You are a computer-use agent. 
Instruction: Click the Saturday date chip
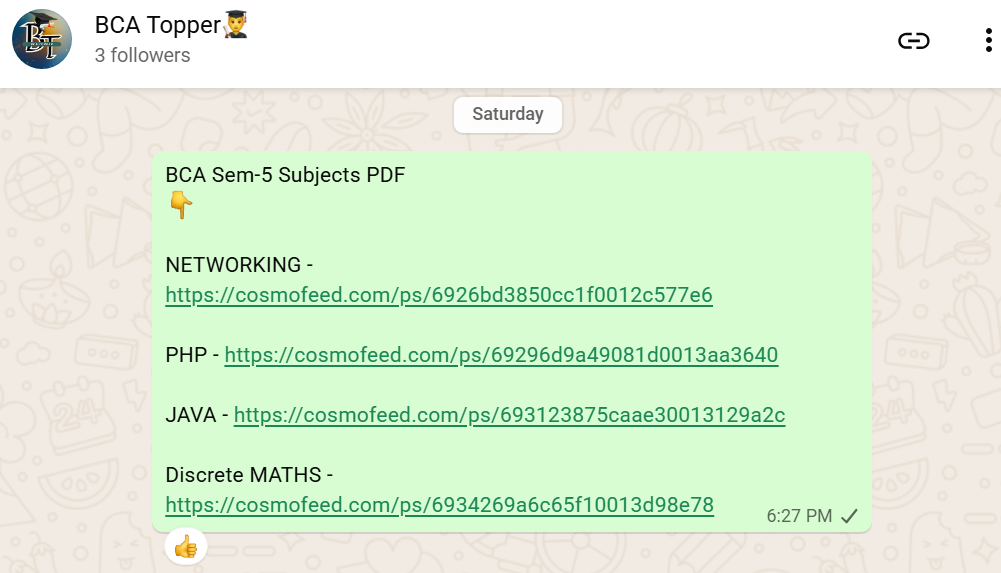pos(507,114)
